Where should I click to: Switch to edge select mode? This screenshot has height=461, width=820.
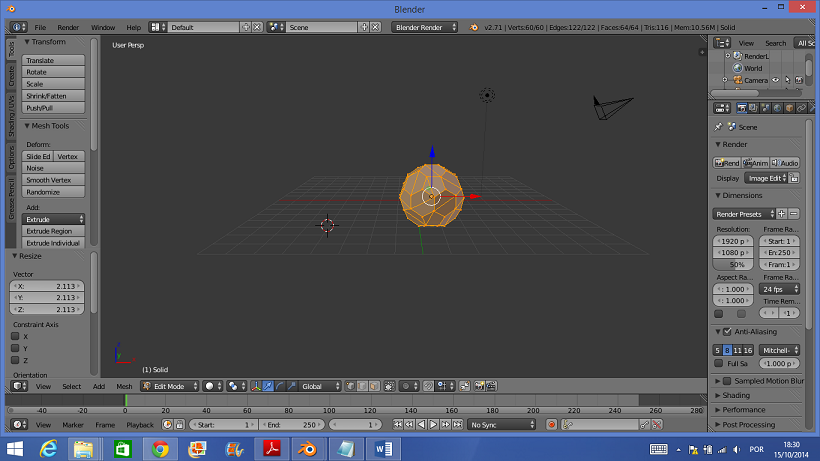pyautogui.click(x=362, y=386)
